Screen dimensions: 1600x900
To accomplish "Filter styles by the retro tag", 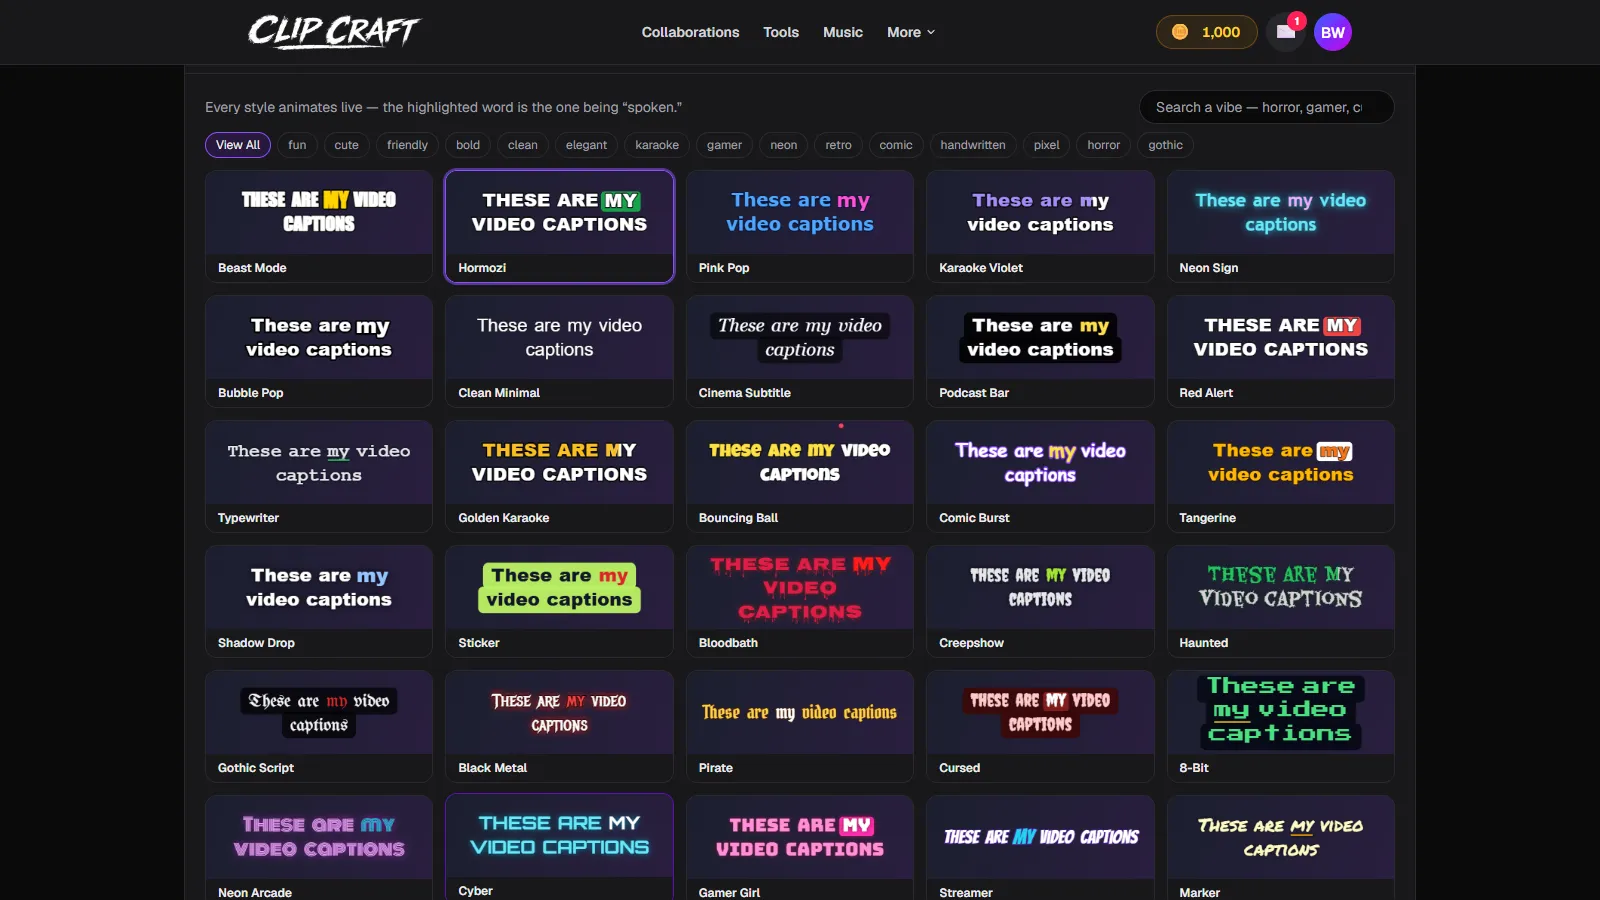I will [x=838, y=145].
